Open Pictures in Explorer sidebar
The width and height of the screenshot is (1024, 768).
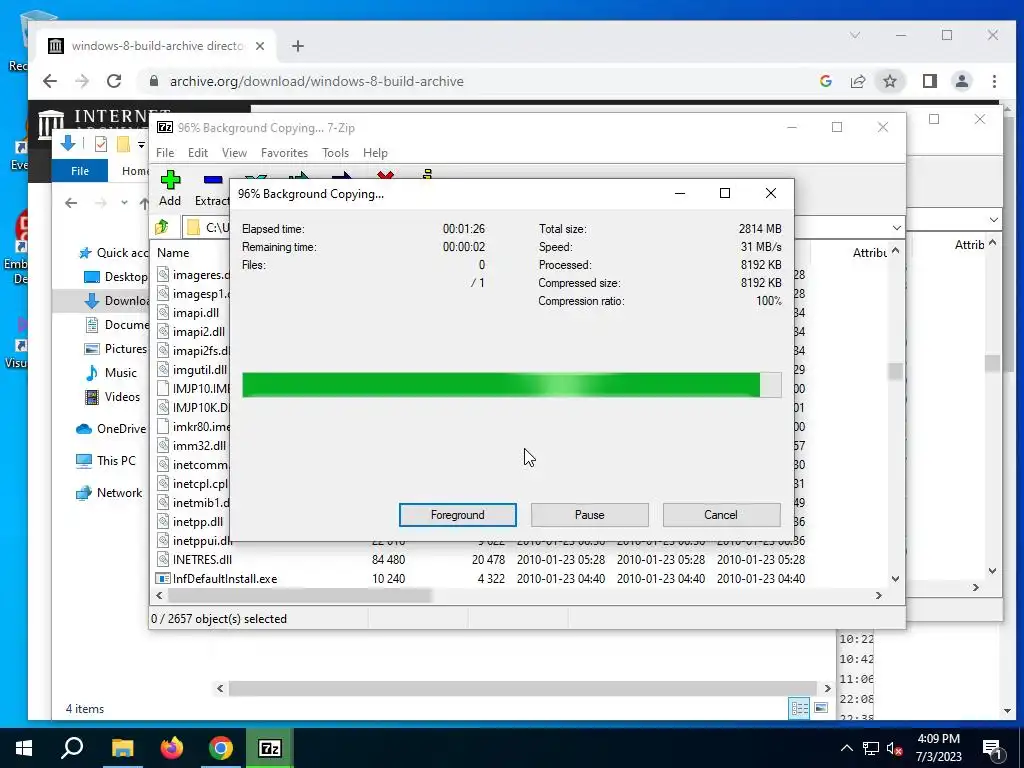(116, 349)
